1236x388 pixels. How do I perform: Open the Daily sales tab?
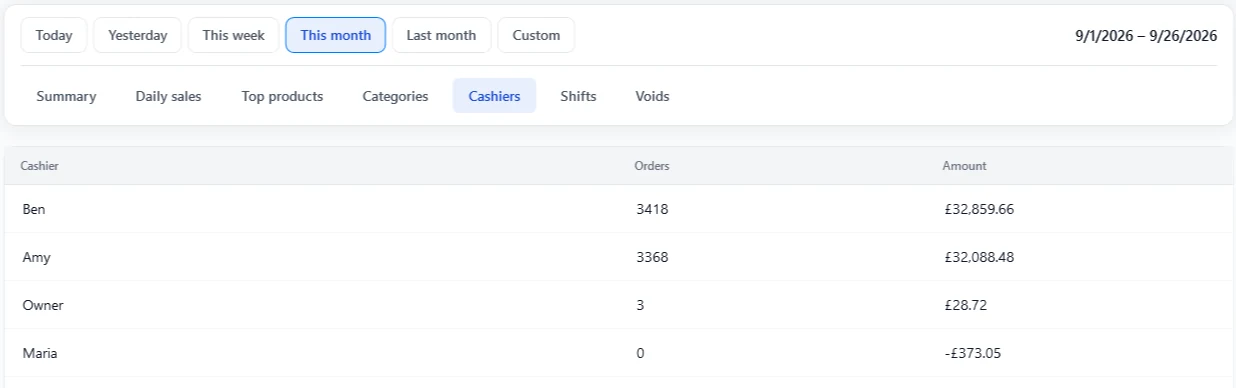click(168, 96)
